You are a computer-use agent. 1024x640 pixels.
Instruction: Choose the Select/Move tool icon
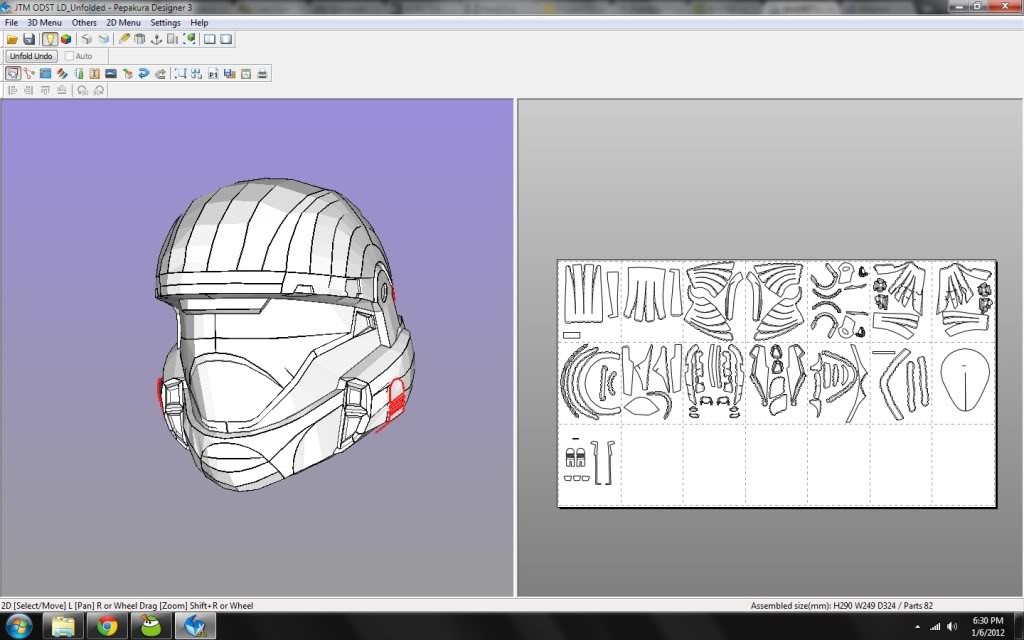[12, 73]
